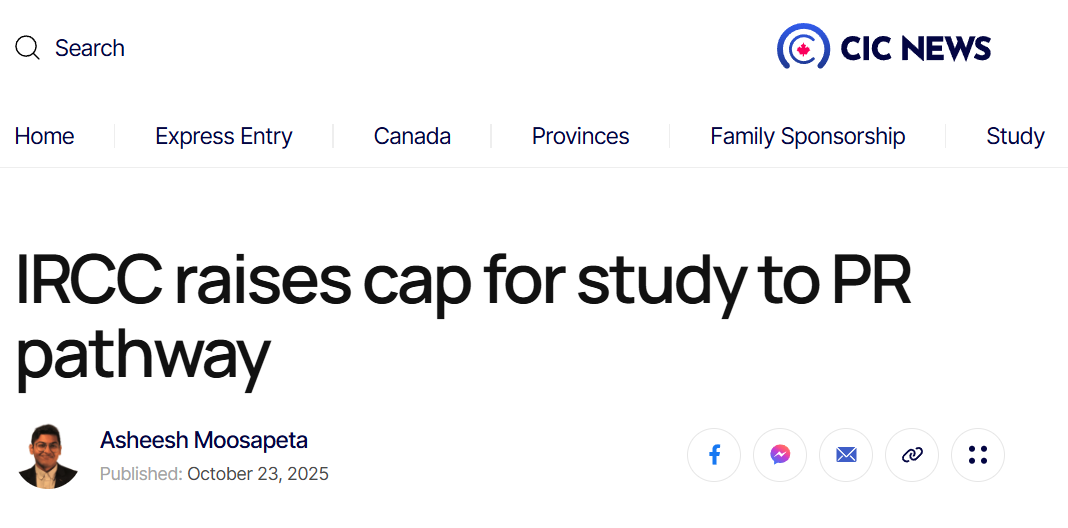Show more sharing options

coord(978,455)
